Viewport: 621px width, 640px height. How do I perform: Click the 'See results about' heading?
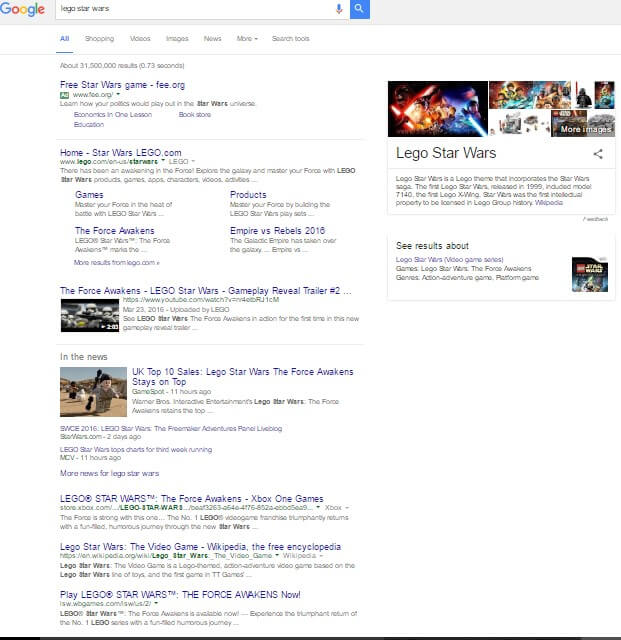(432, 246)
